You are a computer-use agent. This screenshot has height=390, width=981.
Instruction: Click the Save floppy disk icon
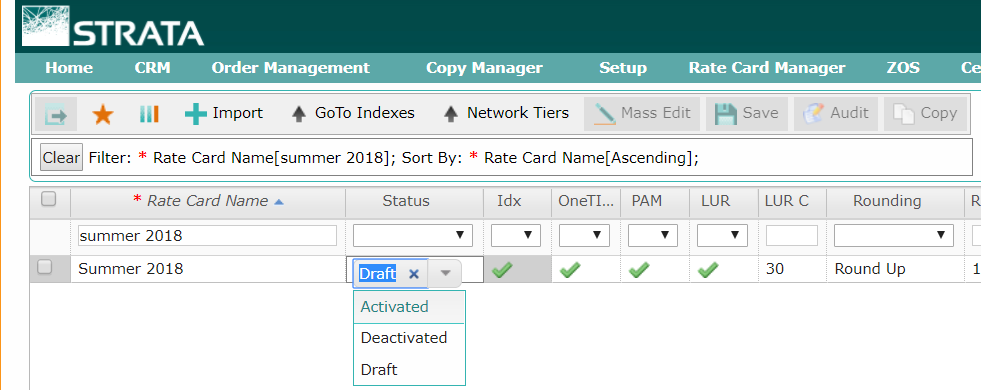pyautogui.click(x=726, y=115)
